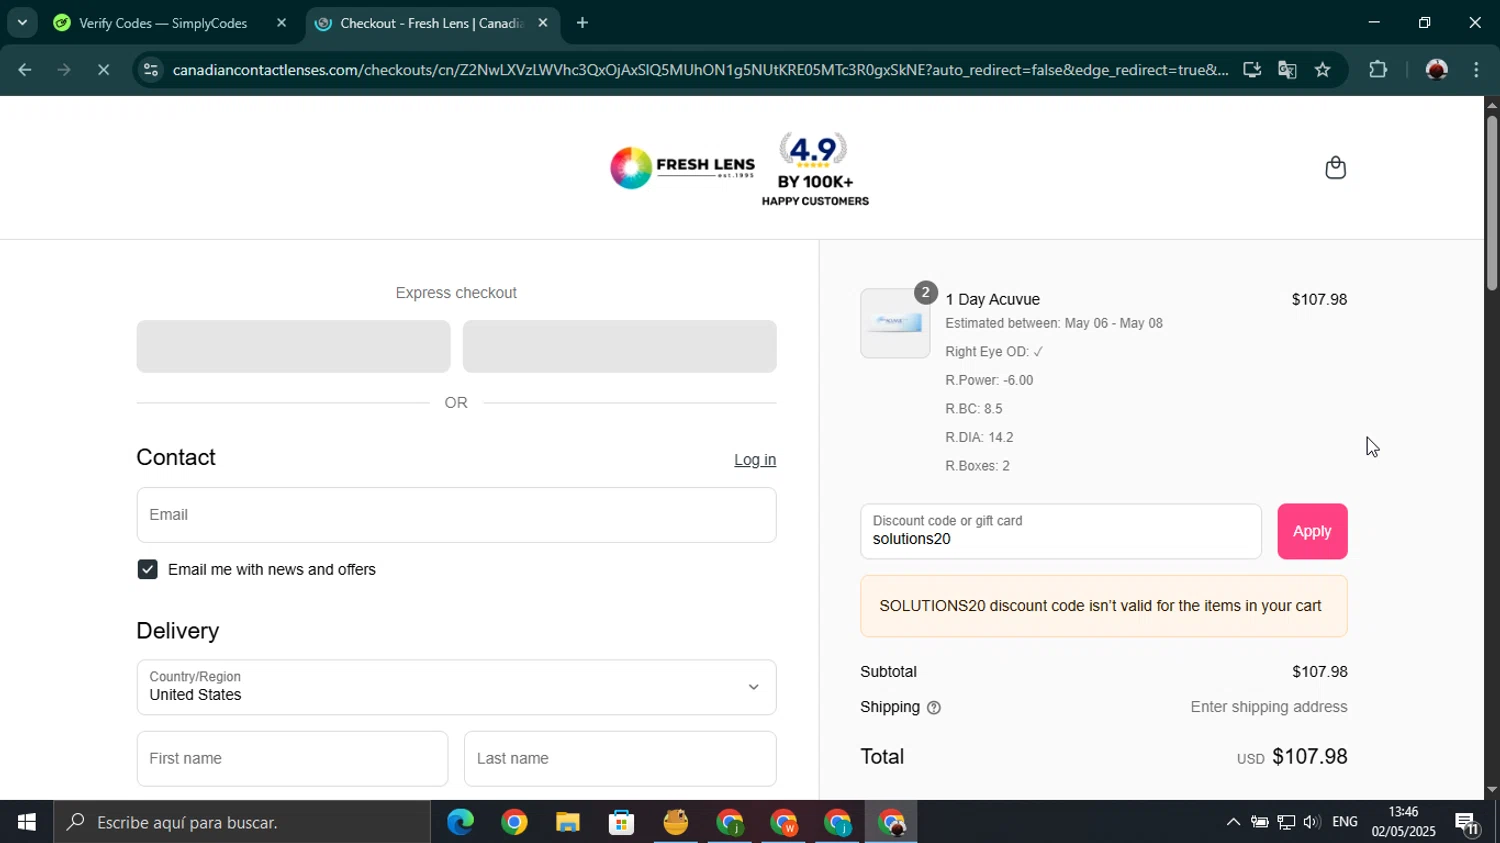Launch Microsoft Edge from taskbar
This screenshot has width=1500, height=843.
click(460, 822)
